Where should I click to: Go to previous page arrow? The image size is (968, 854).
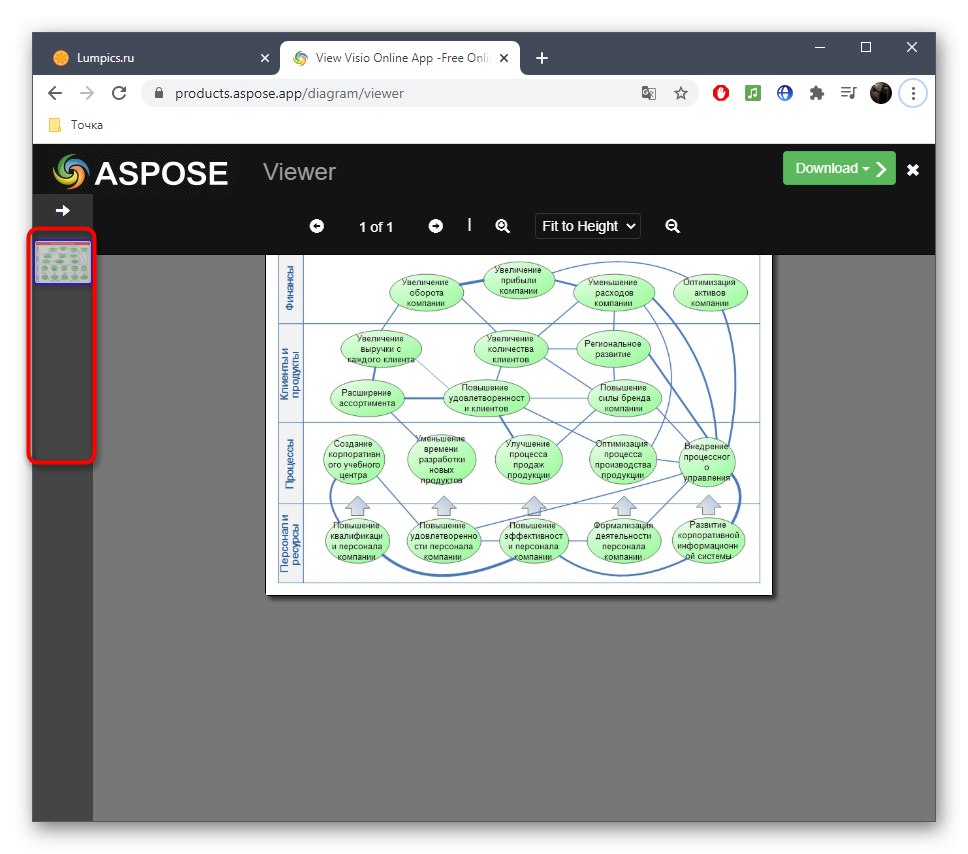point(317,226)
